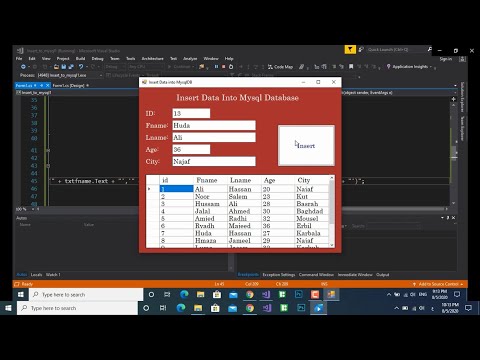Screen dimensions: 480x360
Task: Open the Debug menu
Action: click(x=97, y=58)
